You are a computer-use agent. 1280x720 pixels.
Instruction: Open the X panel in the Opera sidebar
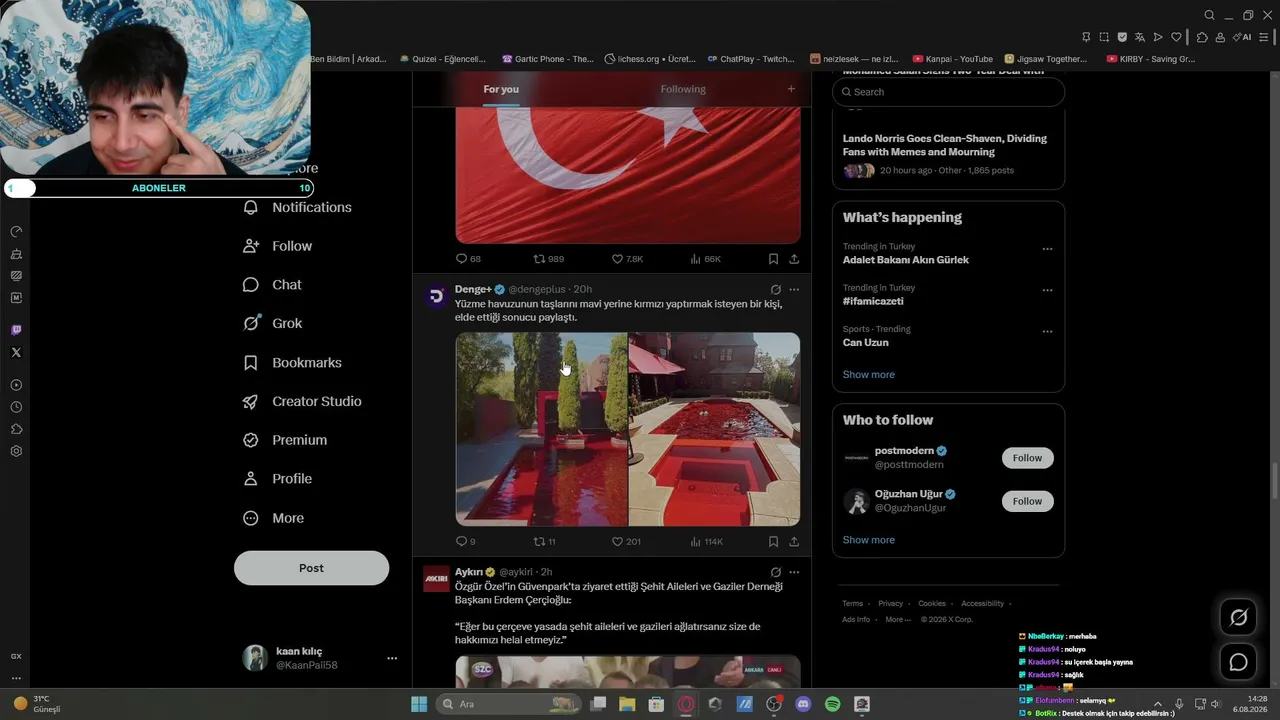tap(16, 352)
